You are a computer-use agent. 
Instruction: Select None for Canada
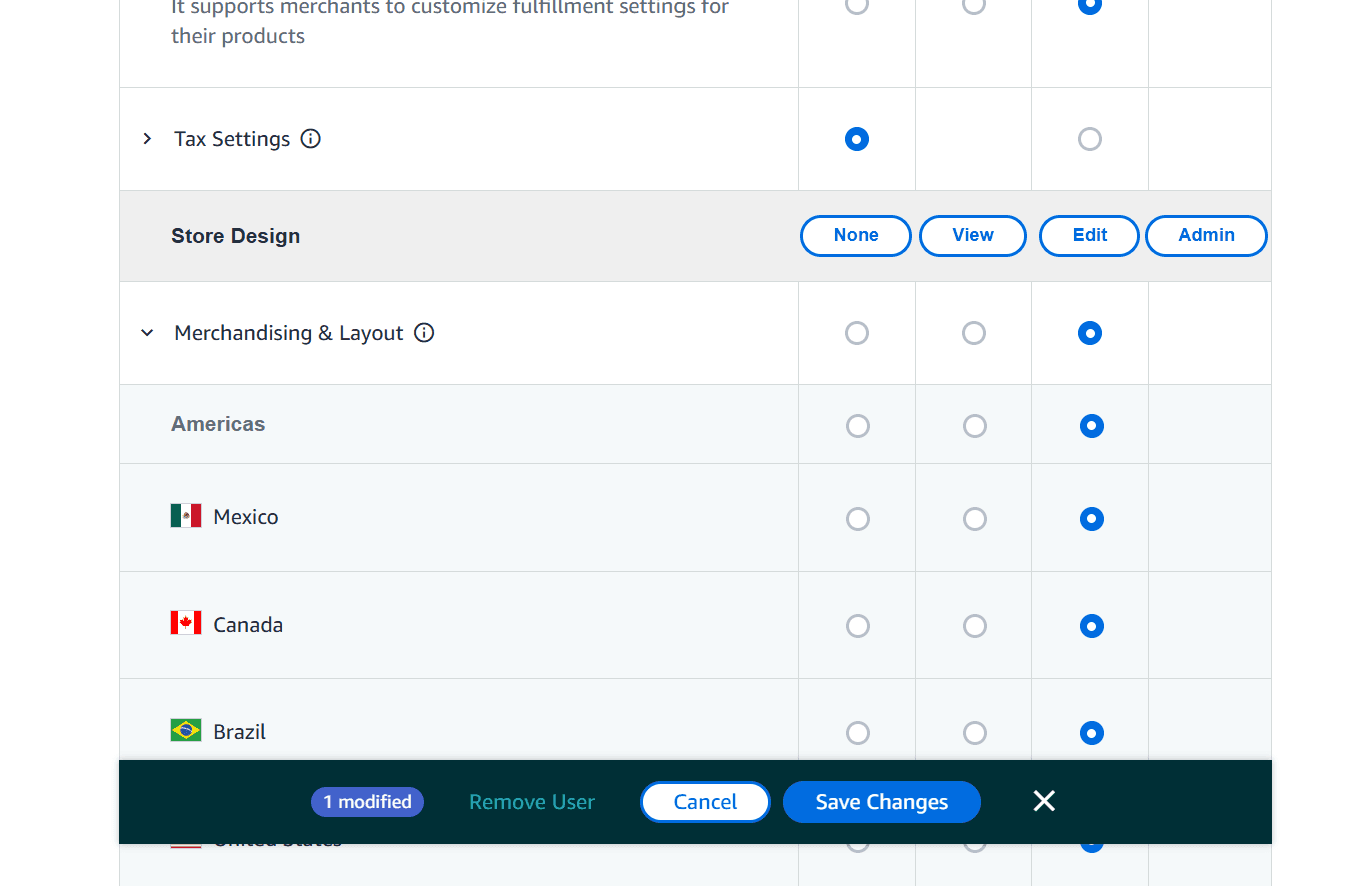click(x=858, y=626)
